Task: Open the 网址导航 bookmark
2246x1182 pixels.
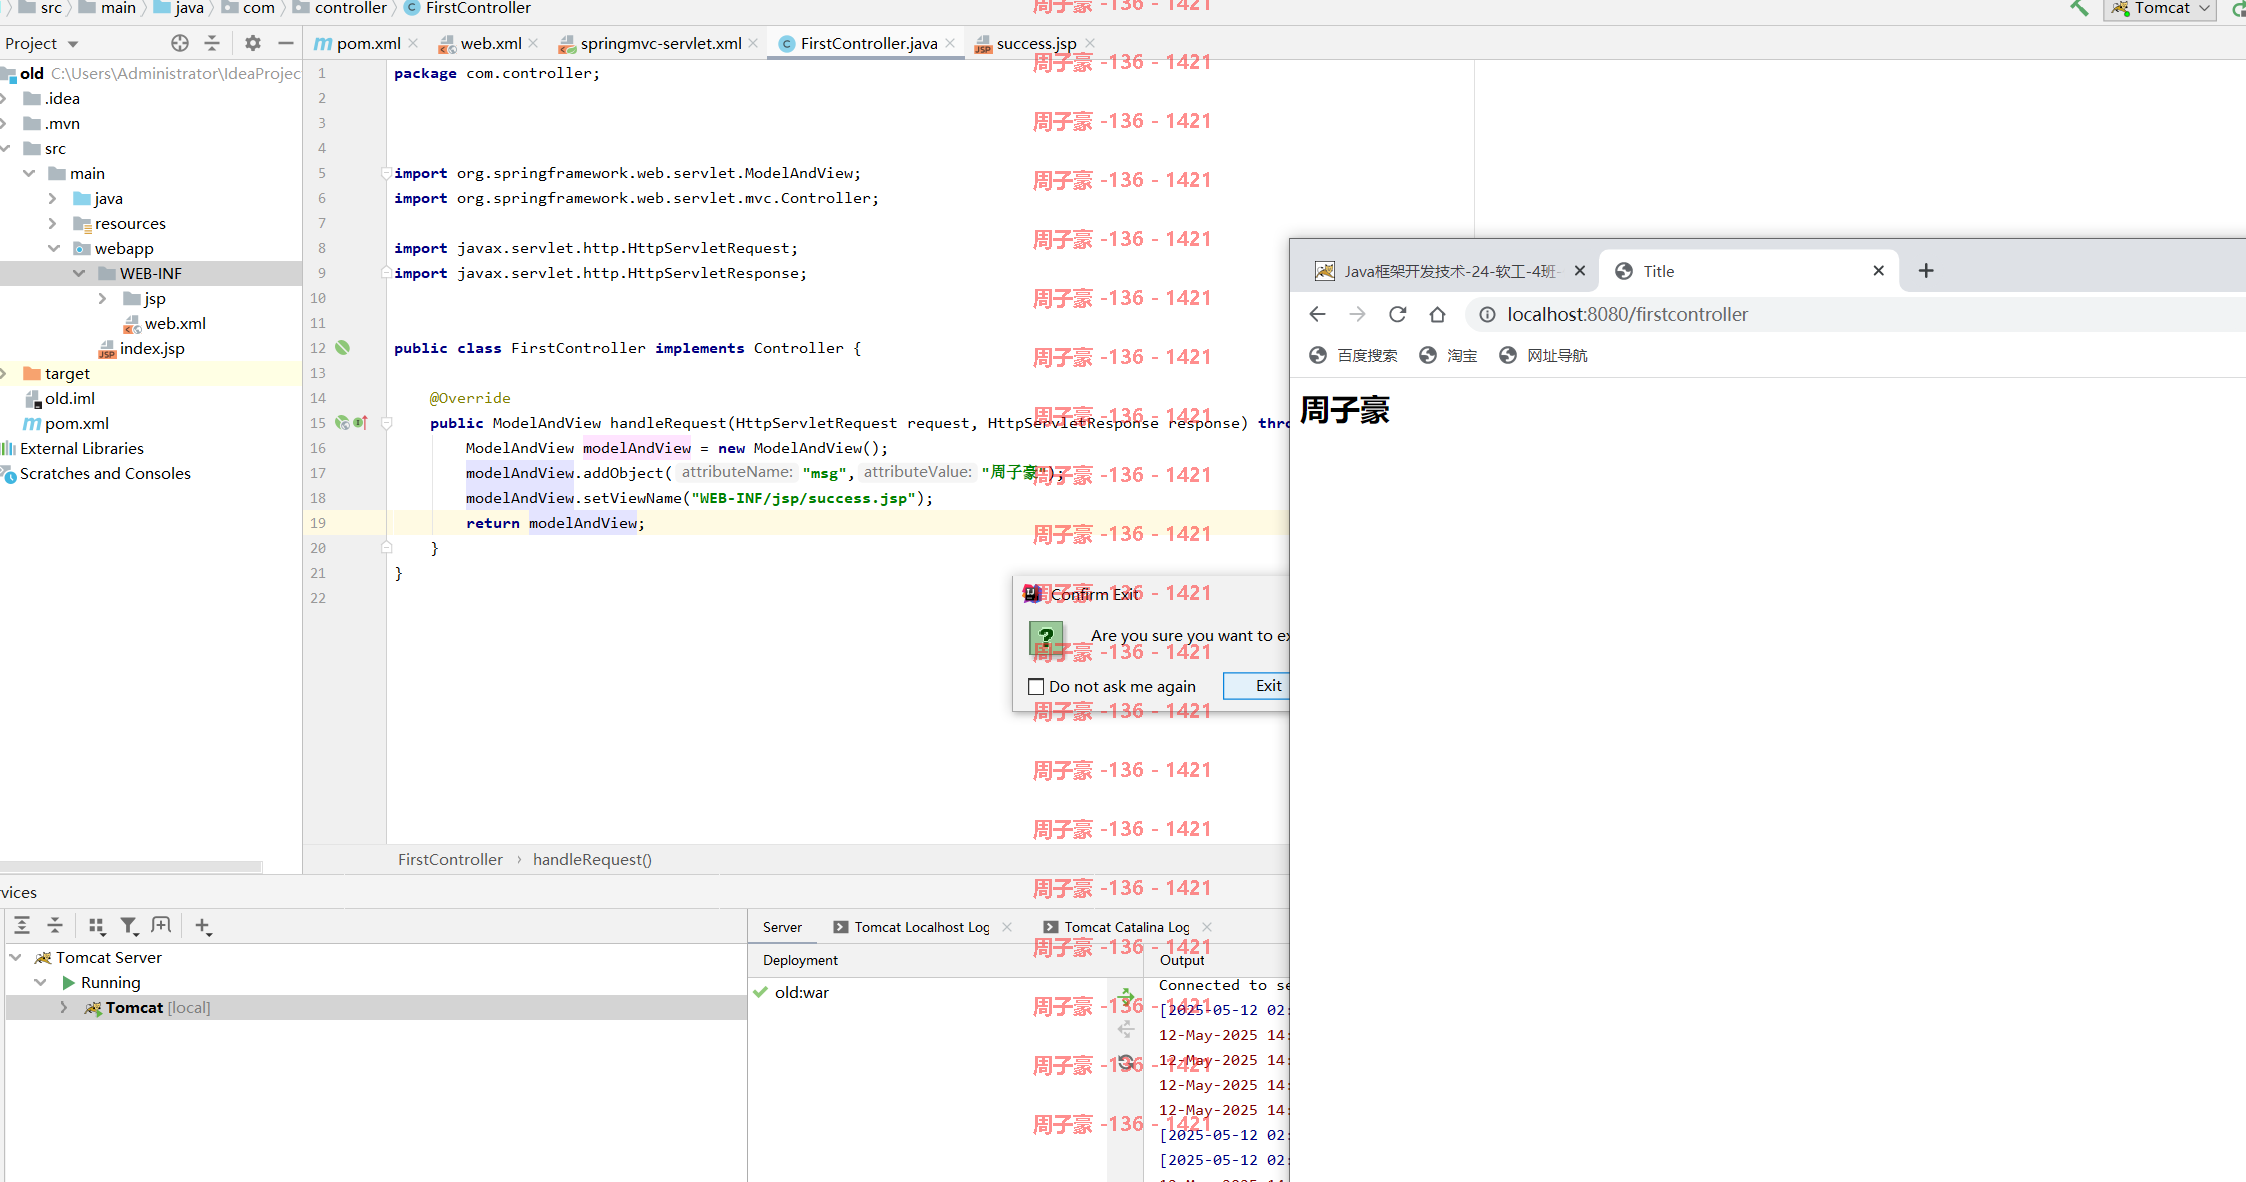Action: coord(1542,355)
